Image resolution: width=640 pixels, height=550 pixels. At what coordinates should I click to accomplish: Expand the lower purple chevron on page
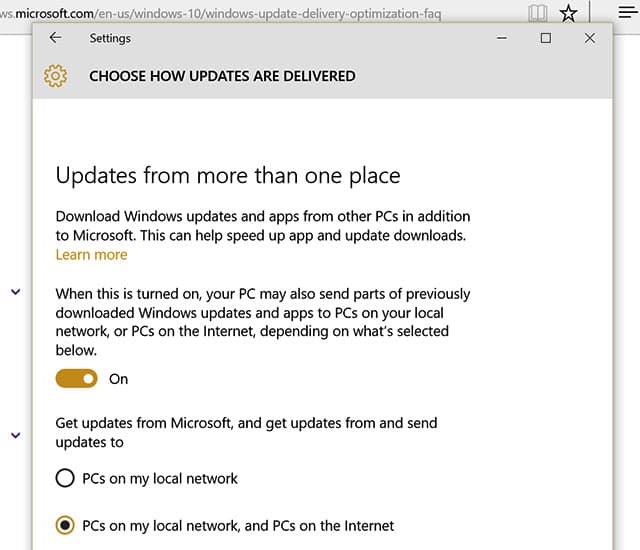[x=16, y=435]
